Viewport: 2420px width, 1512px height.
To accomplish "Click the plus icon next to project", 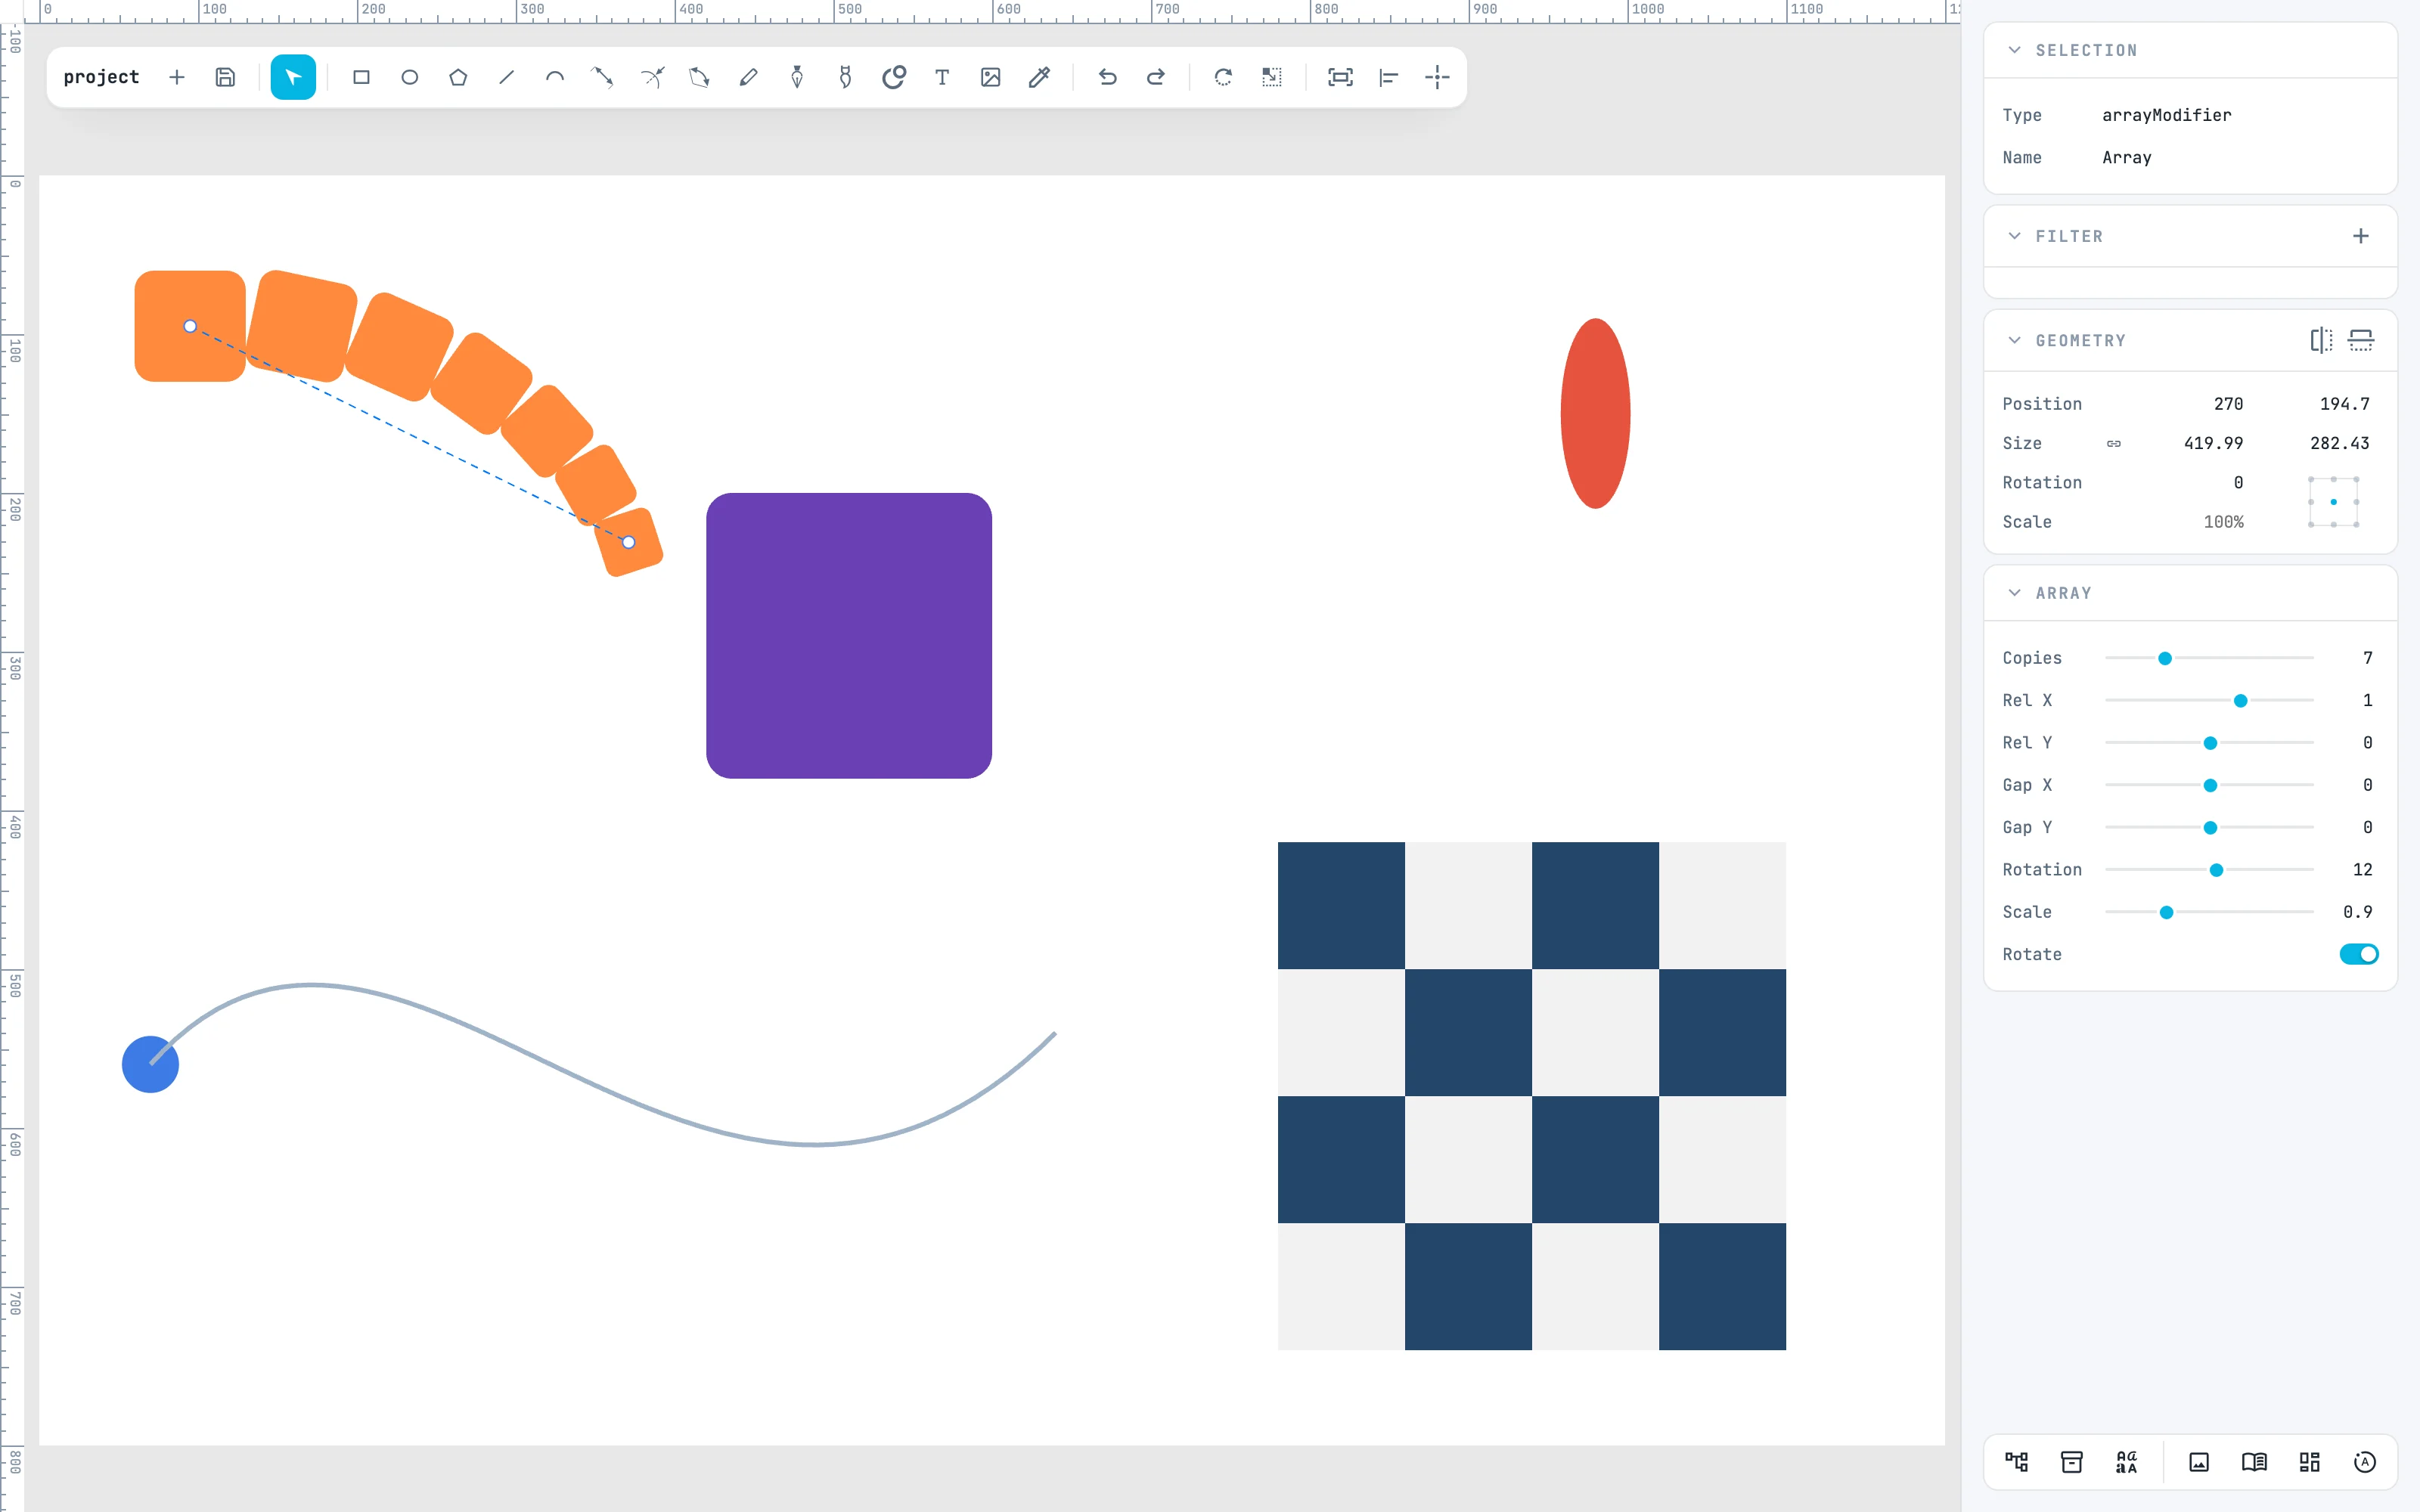I will (x=177, y=77).
